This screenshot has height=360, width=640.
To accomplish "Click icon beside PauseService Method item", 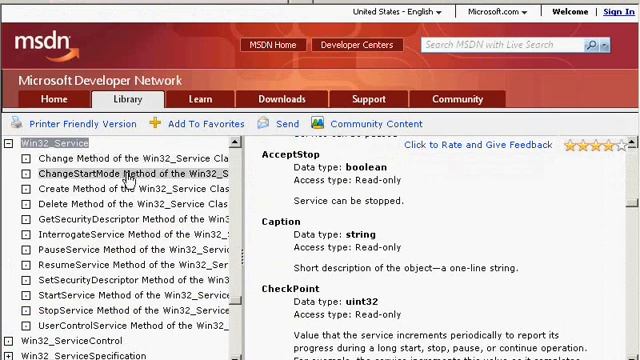I will point(26,250).
